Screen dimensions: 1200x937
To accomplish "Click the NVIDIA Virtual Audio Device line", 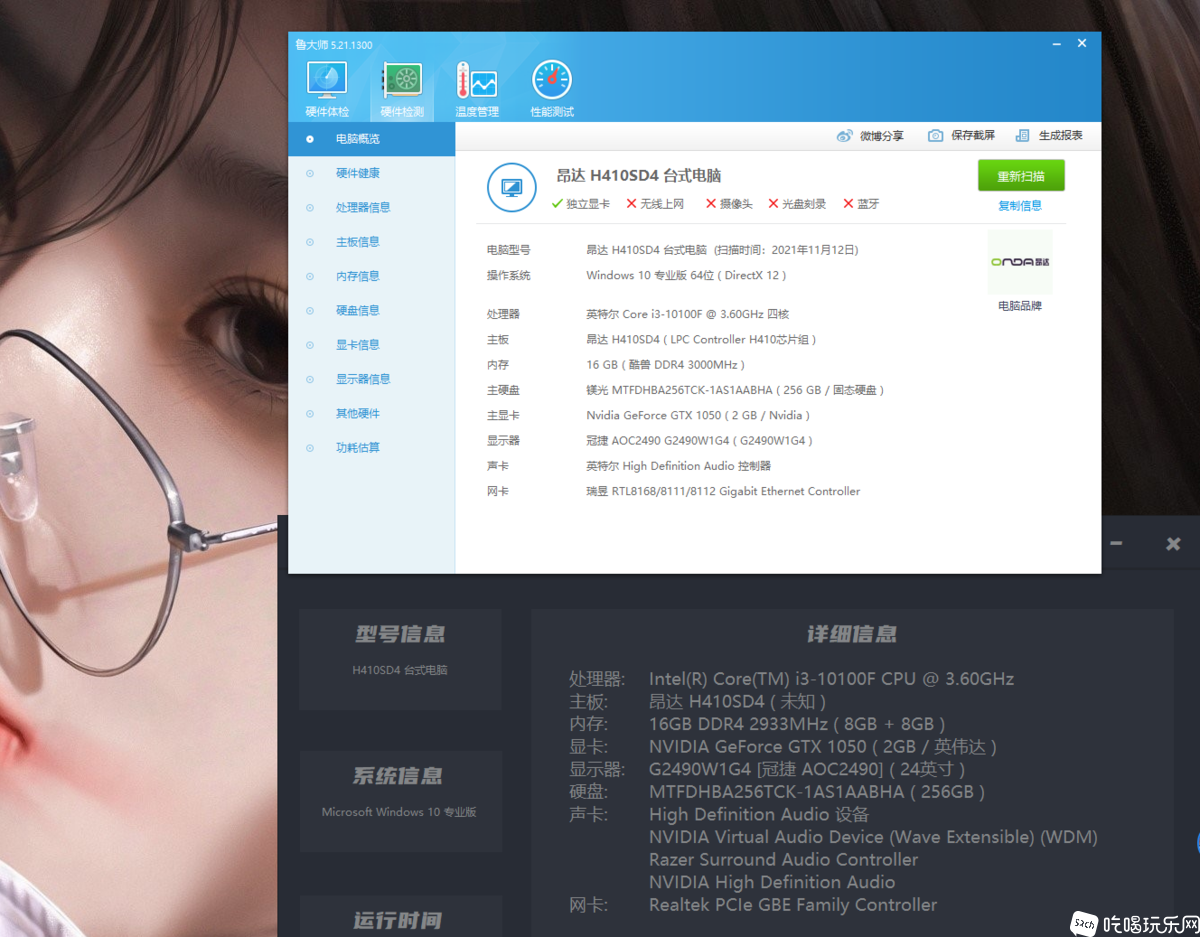I will click(x=873, y=837).
